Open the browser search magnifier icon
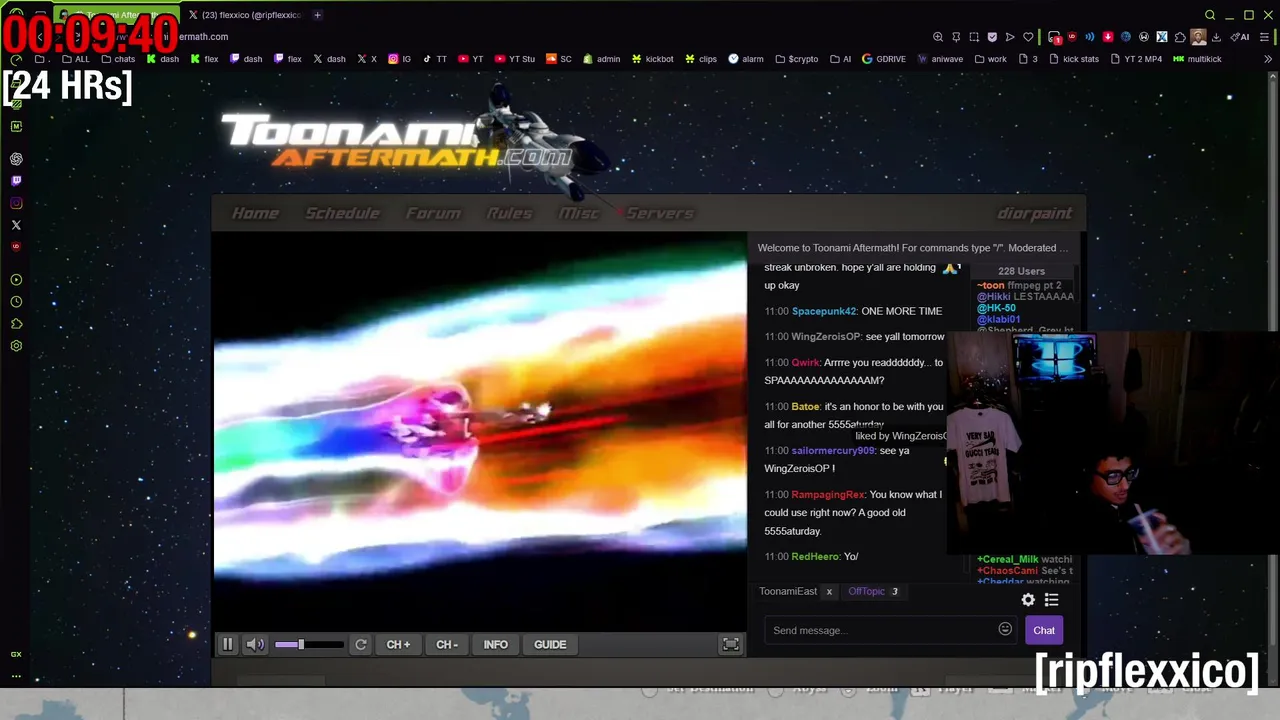Image resolution: width=1280 pixels, height=720 pixels. (x=1210, y=15)
